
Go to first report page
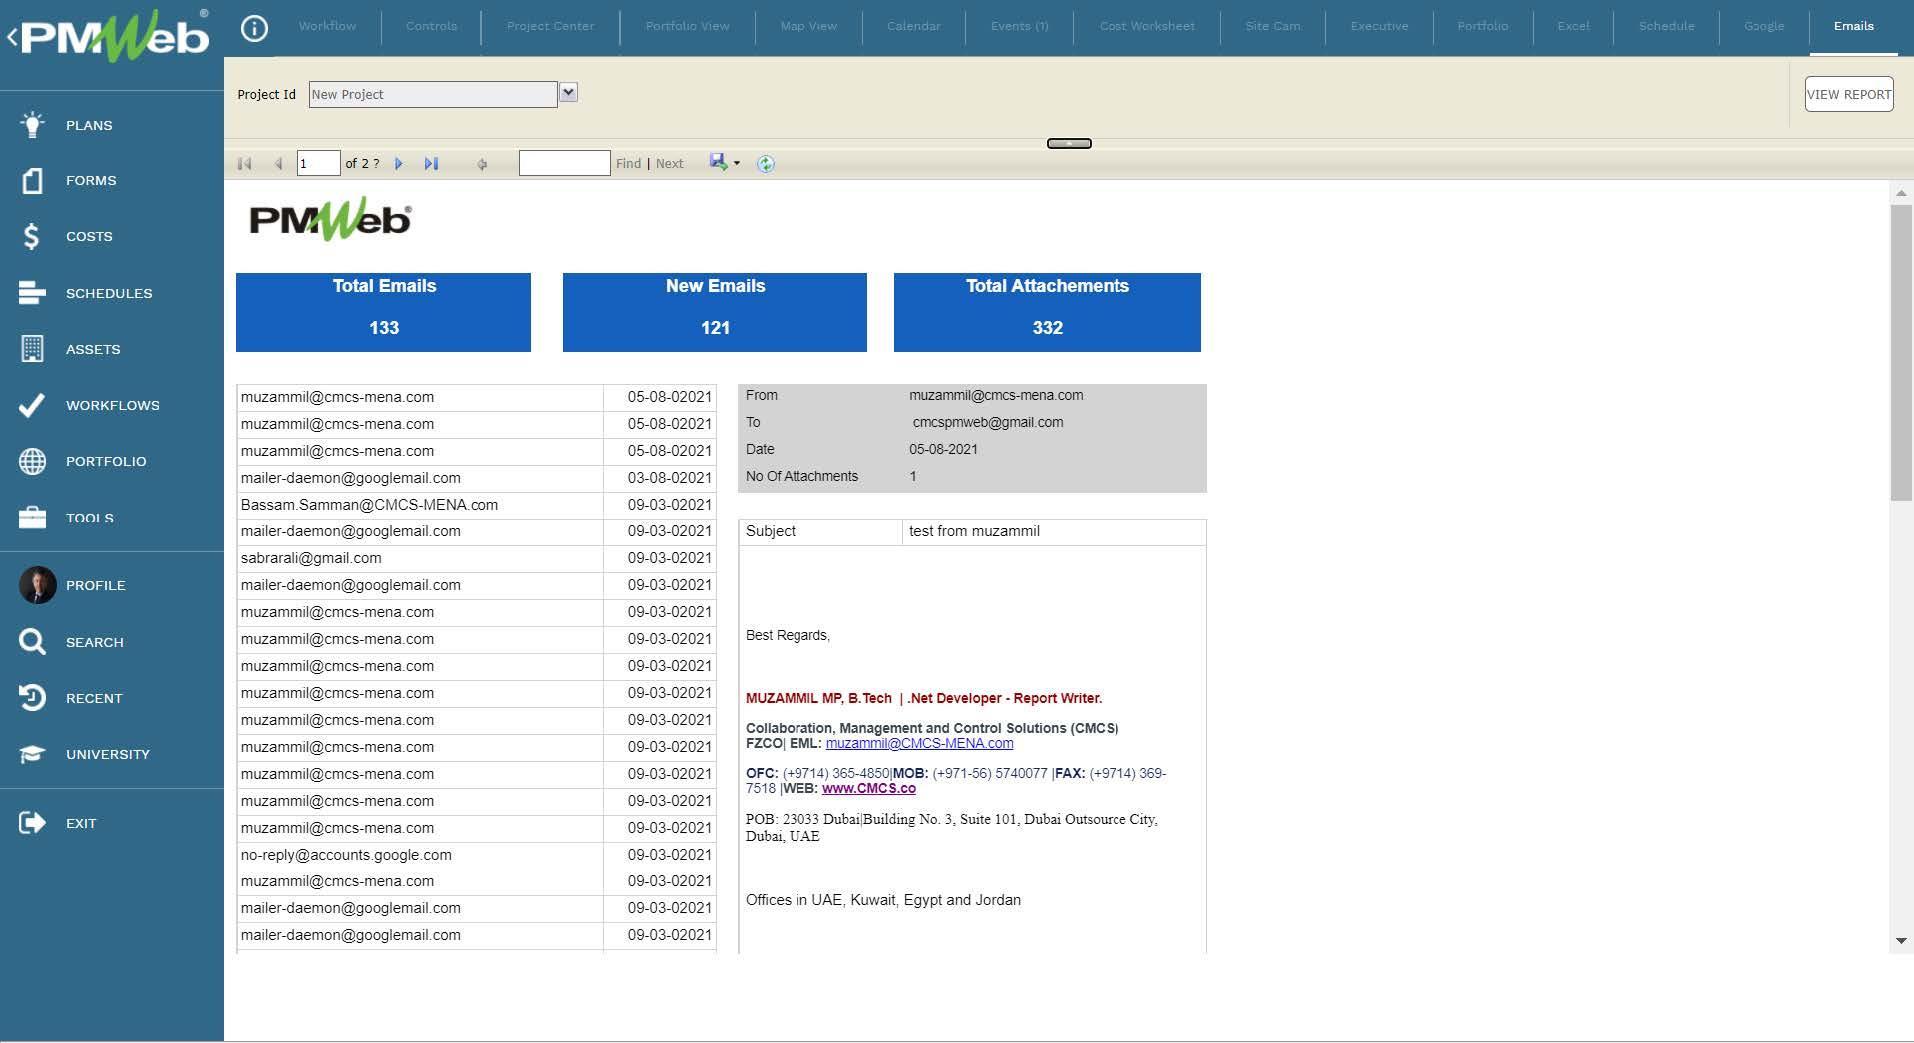244,163
